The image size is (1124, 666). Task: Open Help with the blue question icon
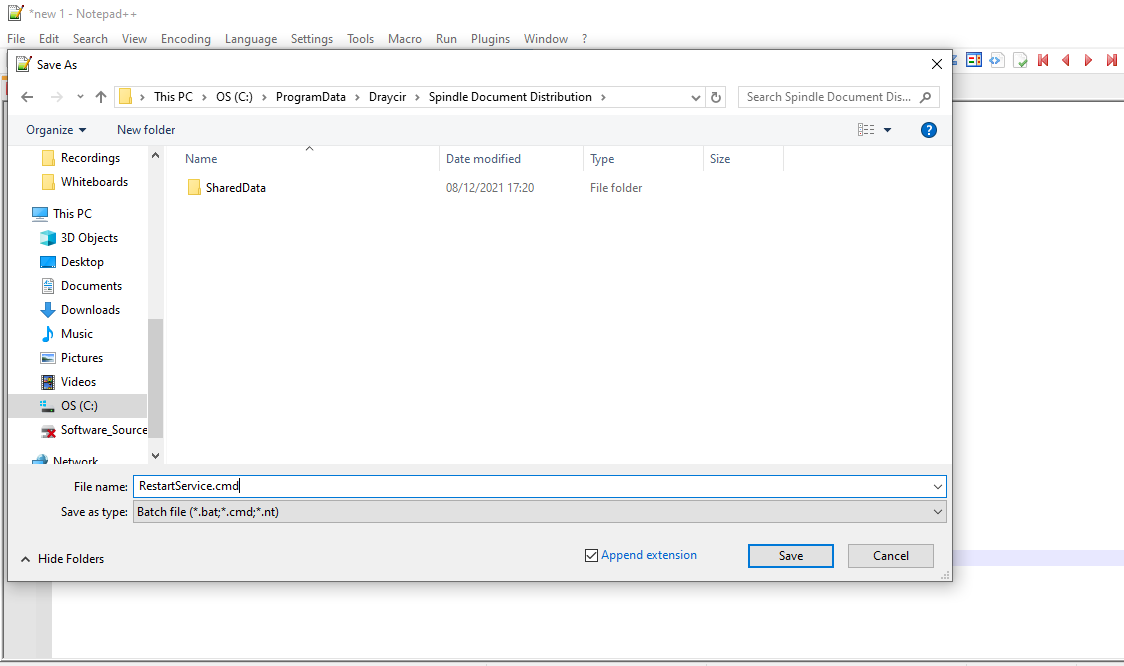(928, 130)
